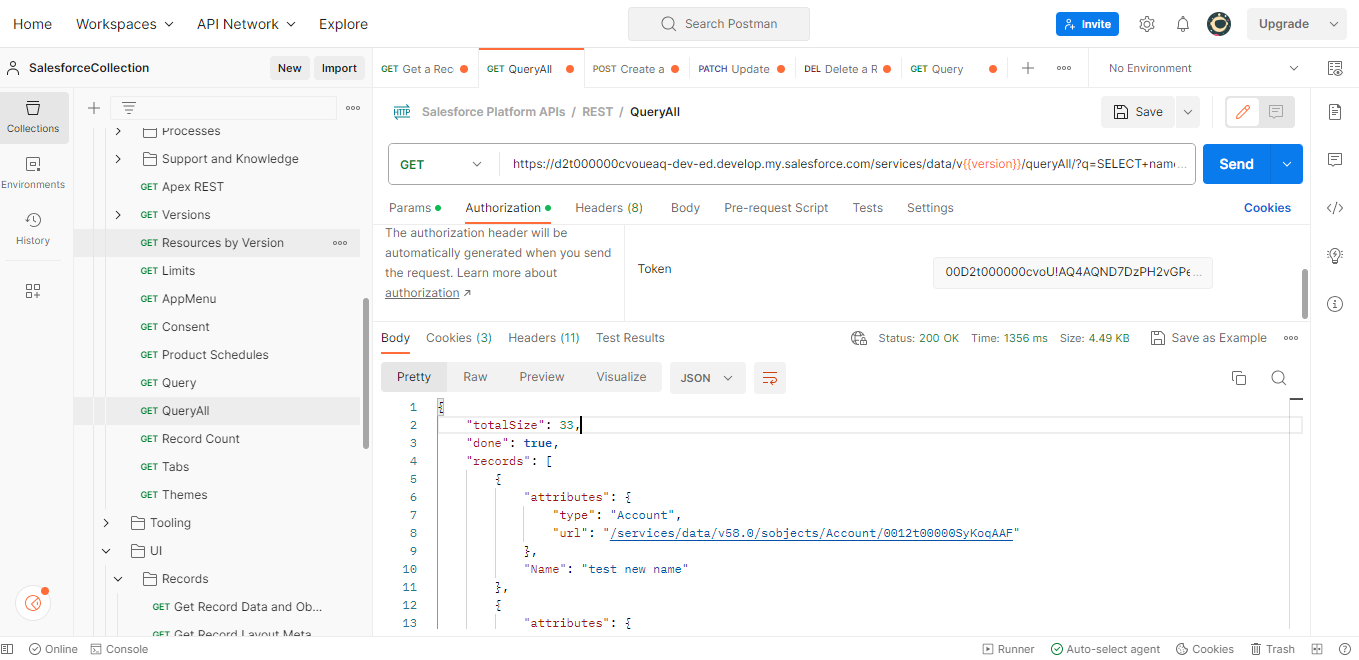Open the Console in status bar
This screenshot has height=660, width=1359.
(x=119, y=649)
